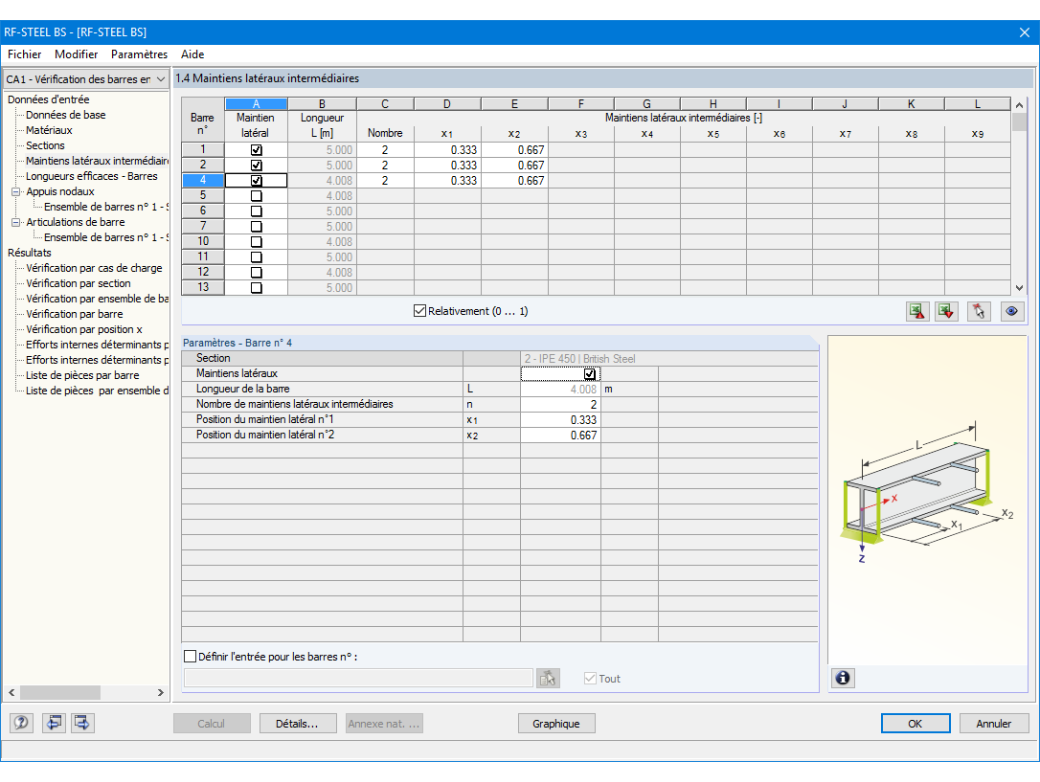Open Vérification par position x result
The width and height of the screenshot is (1040, 782).
(x=84, y=330)
